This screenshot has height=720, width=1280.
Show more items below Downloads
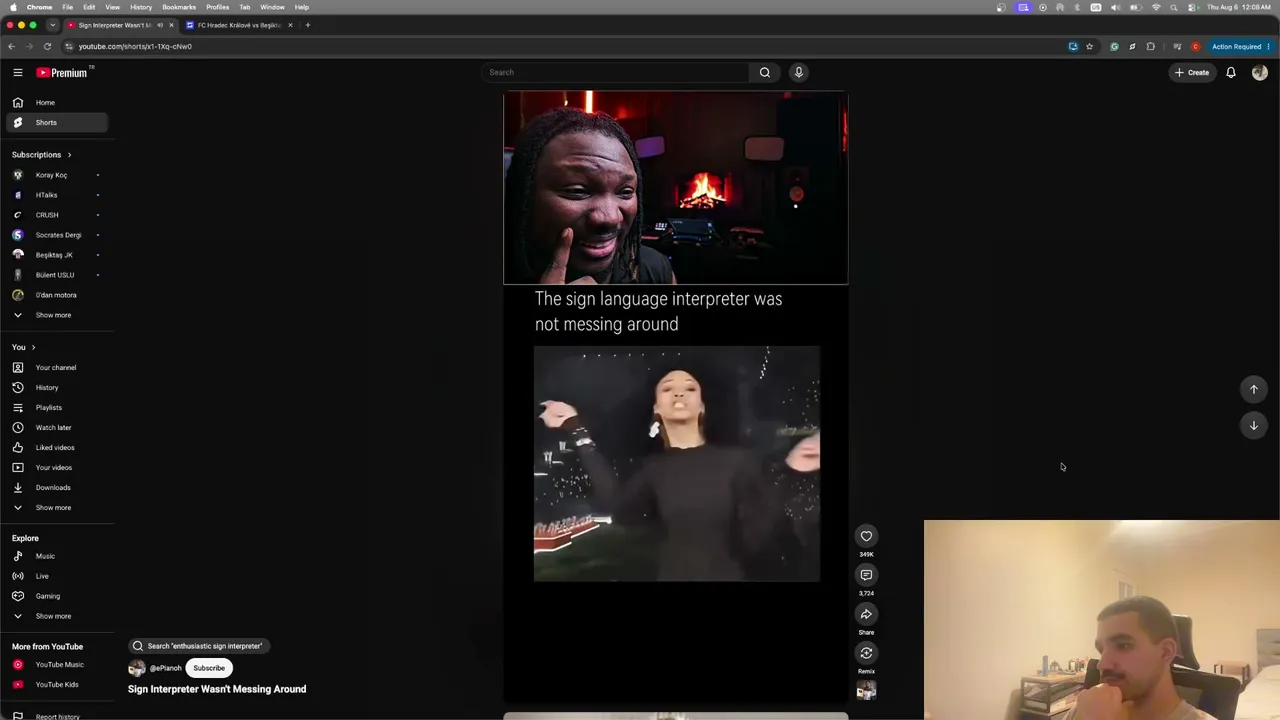coord(56,507)
